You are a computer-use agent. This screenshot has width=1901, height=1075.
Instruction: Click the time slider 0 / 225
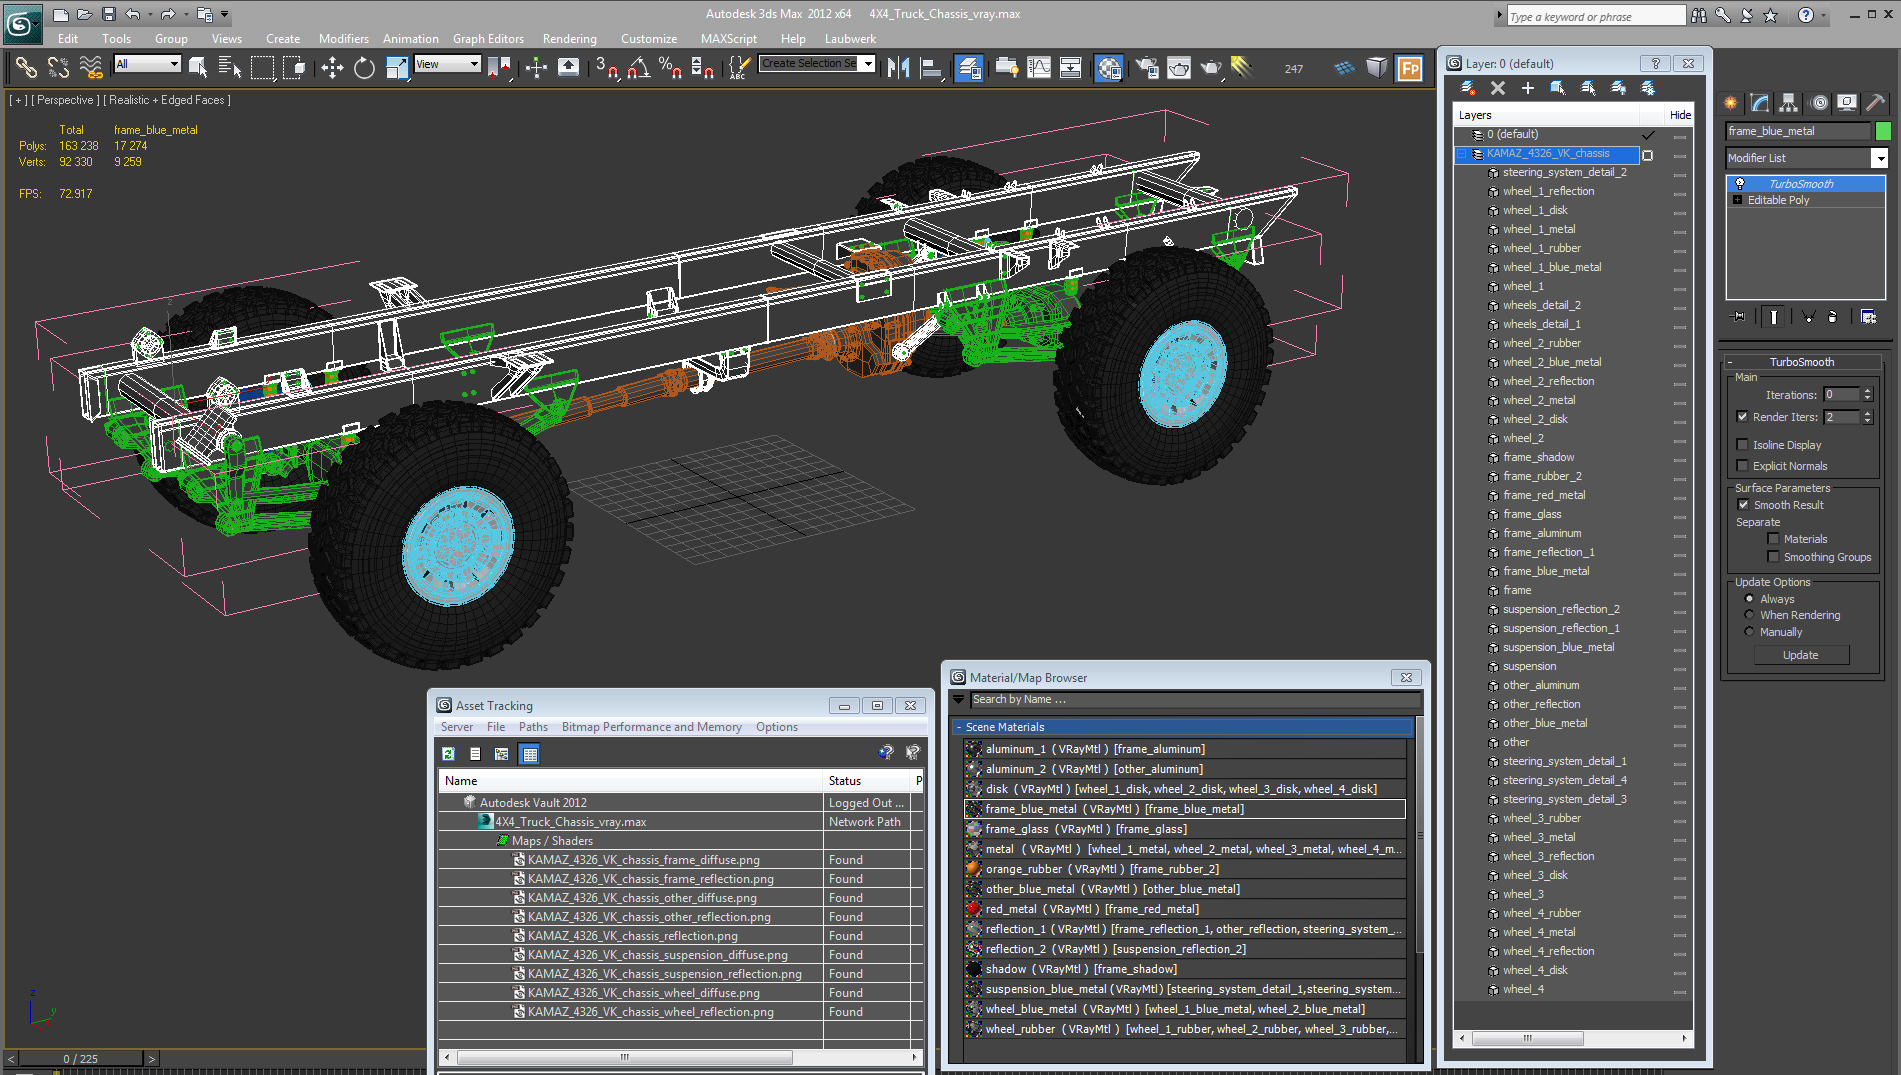click(81, 1059)
